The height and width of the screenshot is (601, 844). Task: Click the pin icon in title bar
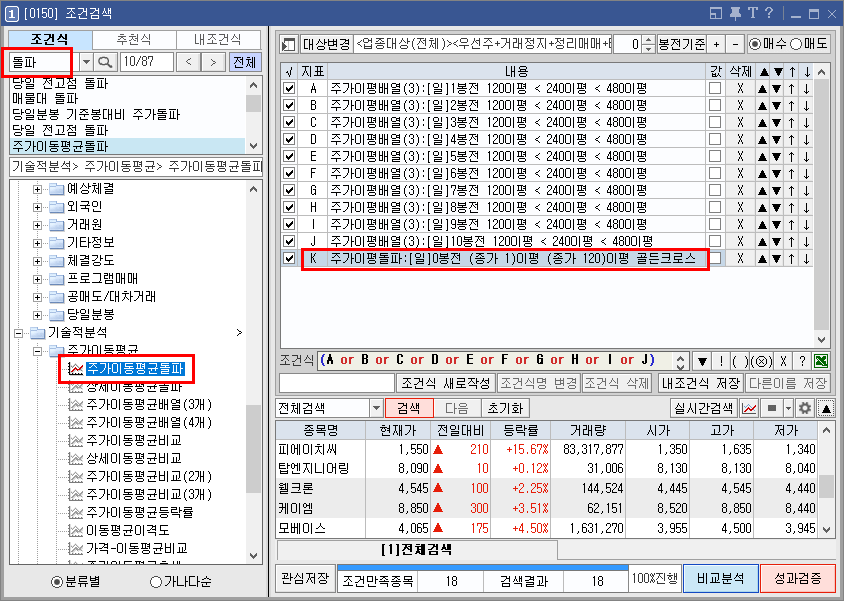tap(735, 13)
